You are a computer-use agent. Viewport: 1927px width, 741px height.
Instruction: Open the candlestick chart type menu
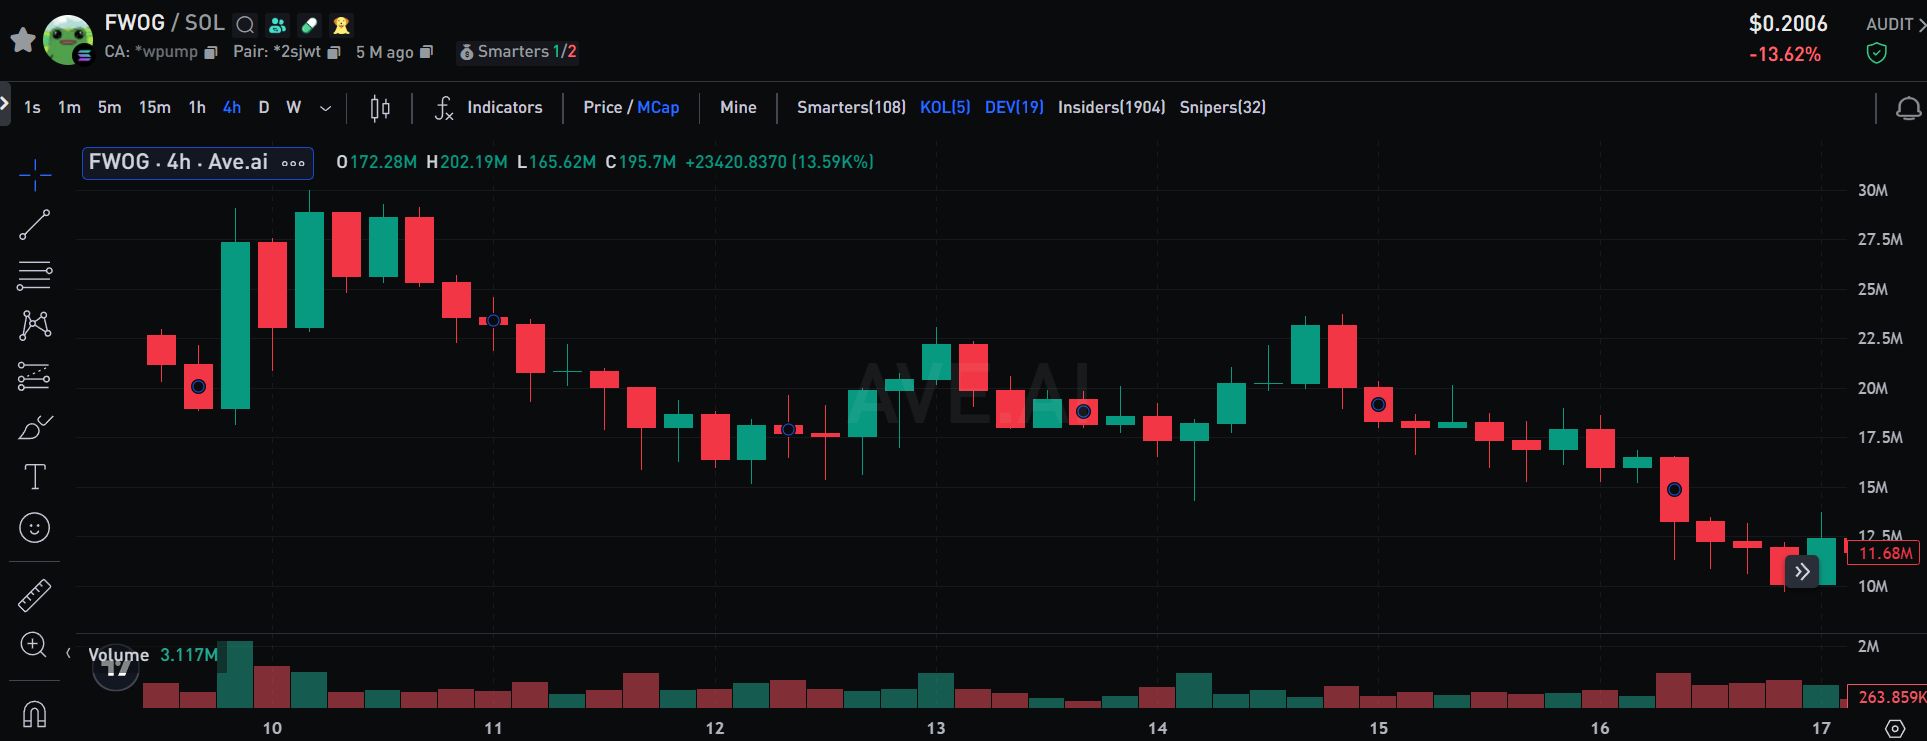(380, 108)
